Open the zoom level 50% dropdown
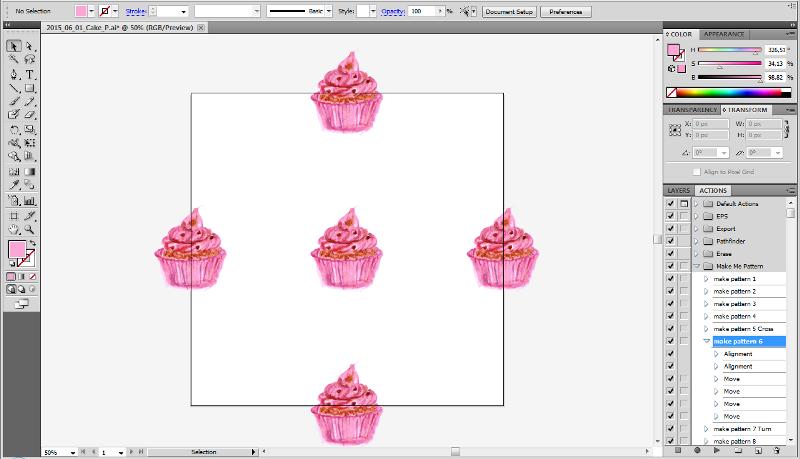The height and width of the screenshot is (459, 800). pos(72,452)
